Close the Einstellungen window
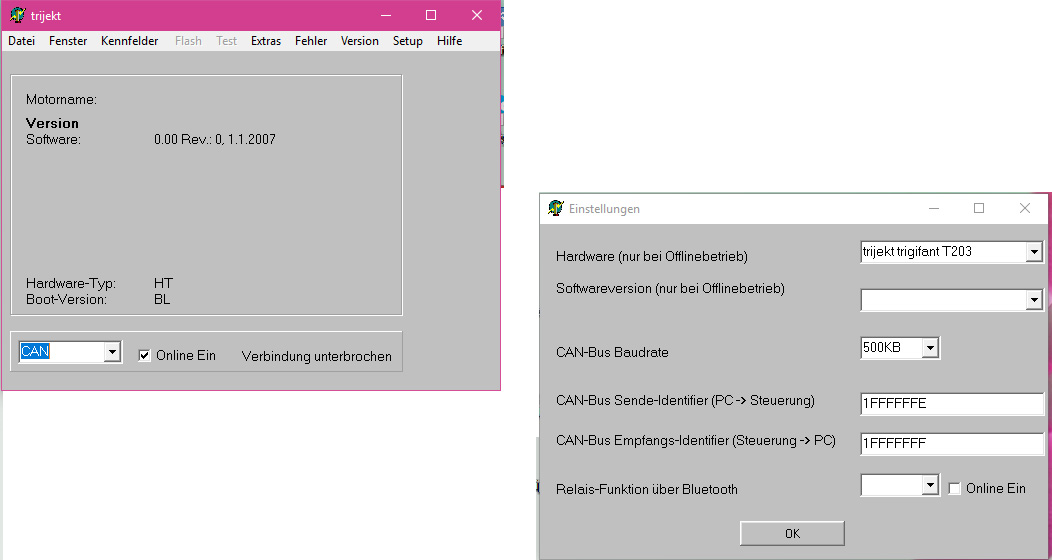1052x560 pixels. tap(1024, 208)
